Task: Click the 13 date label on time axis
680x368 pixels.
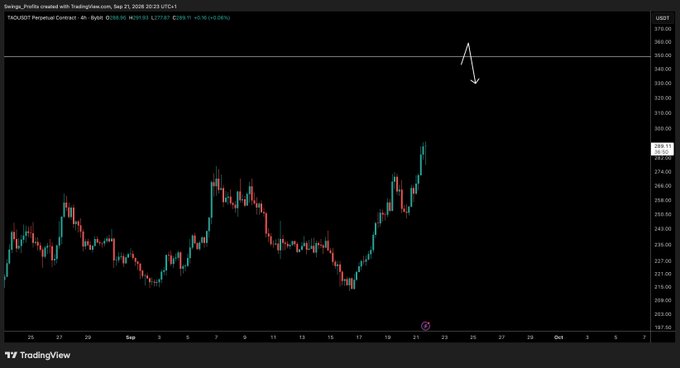Action: 302,337
